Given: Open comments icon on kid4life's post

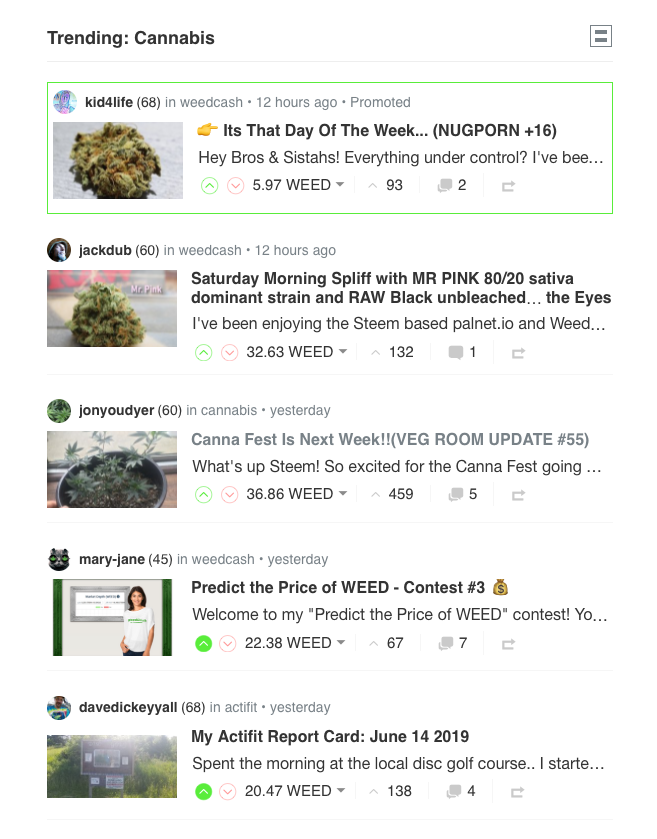Looking at the screenshot, I should [x=452, y=186].
